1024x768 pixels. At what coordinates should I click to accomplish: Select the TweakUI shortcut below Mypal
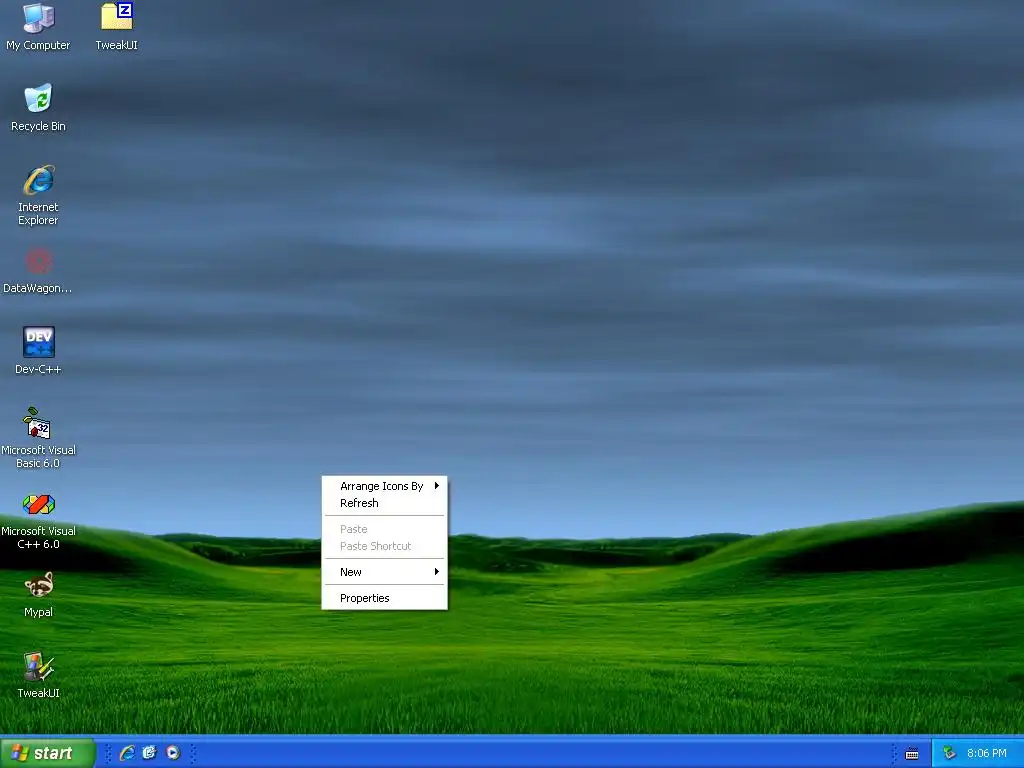tap(38, 675)
